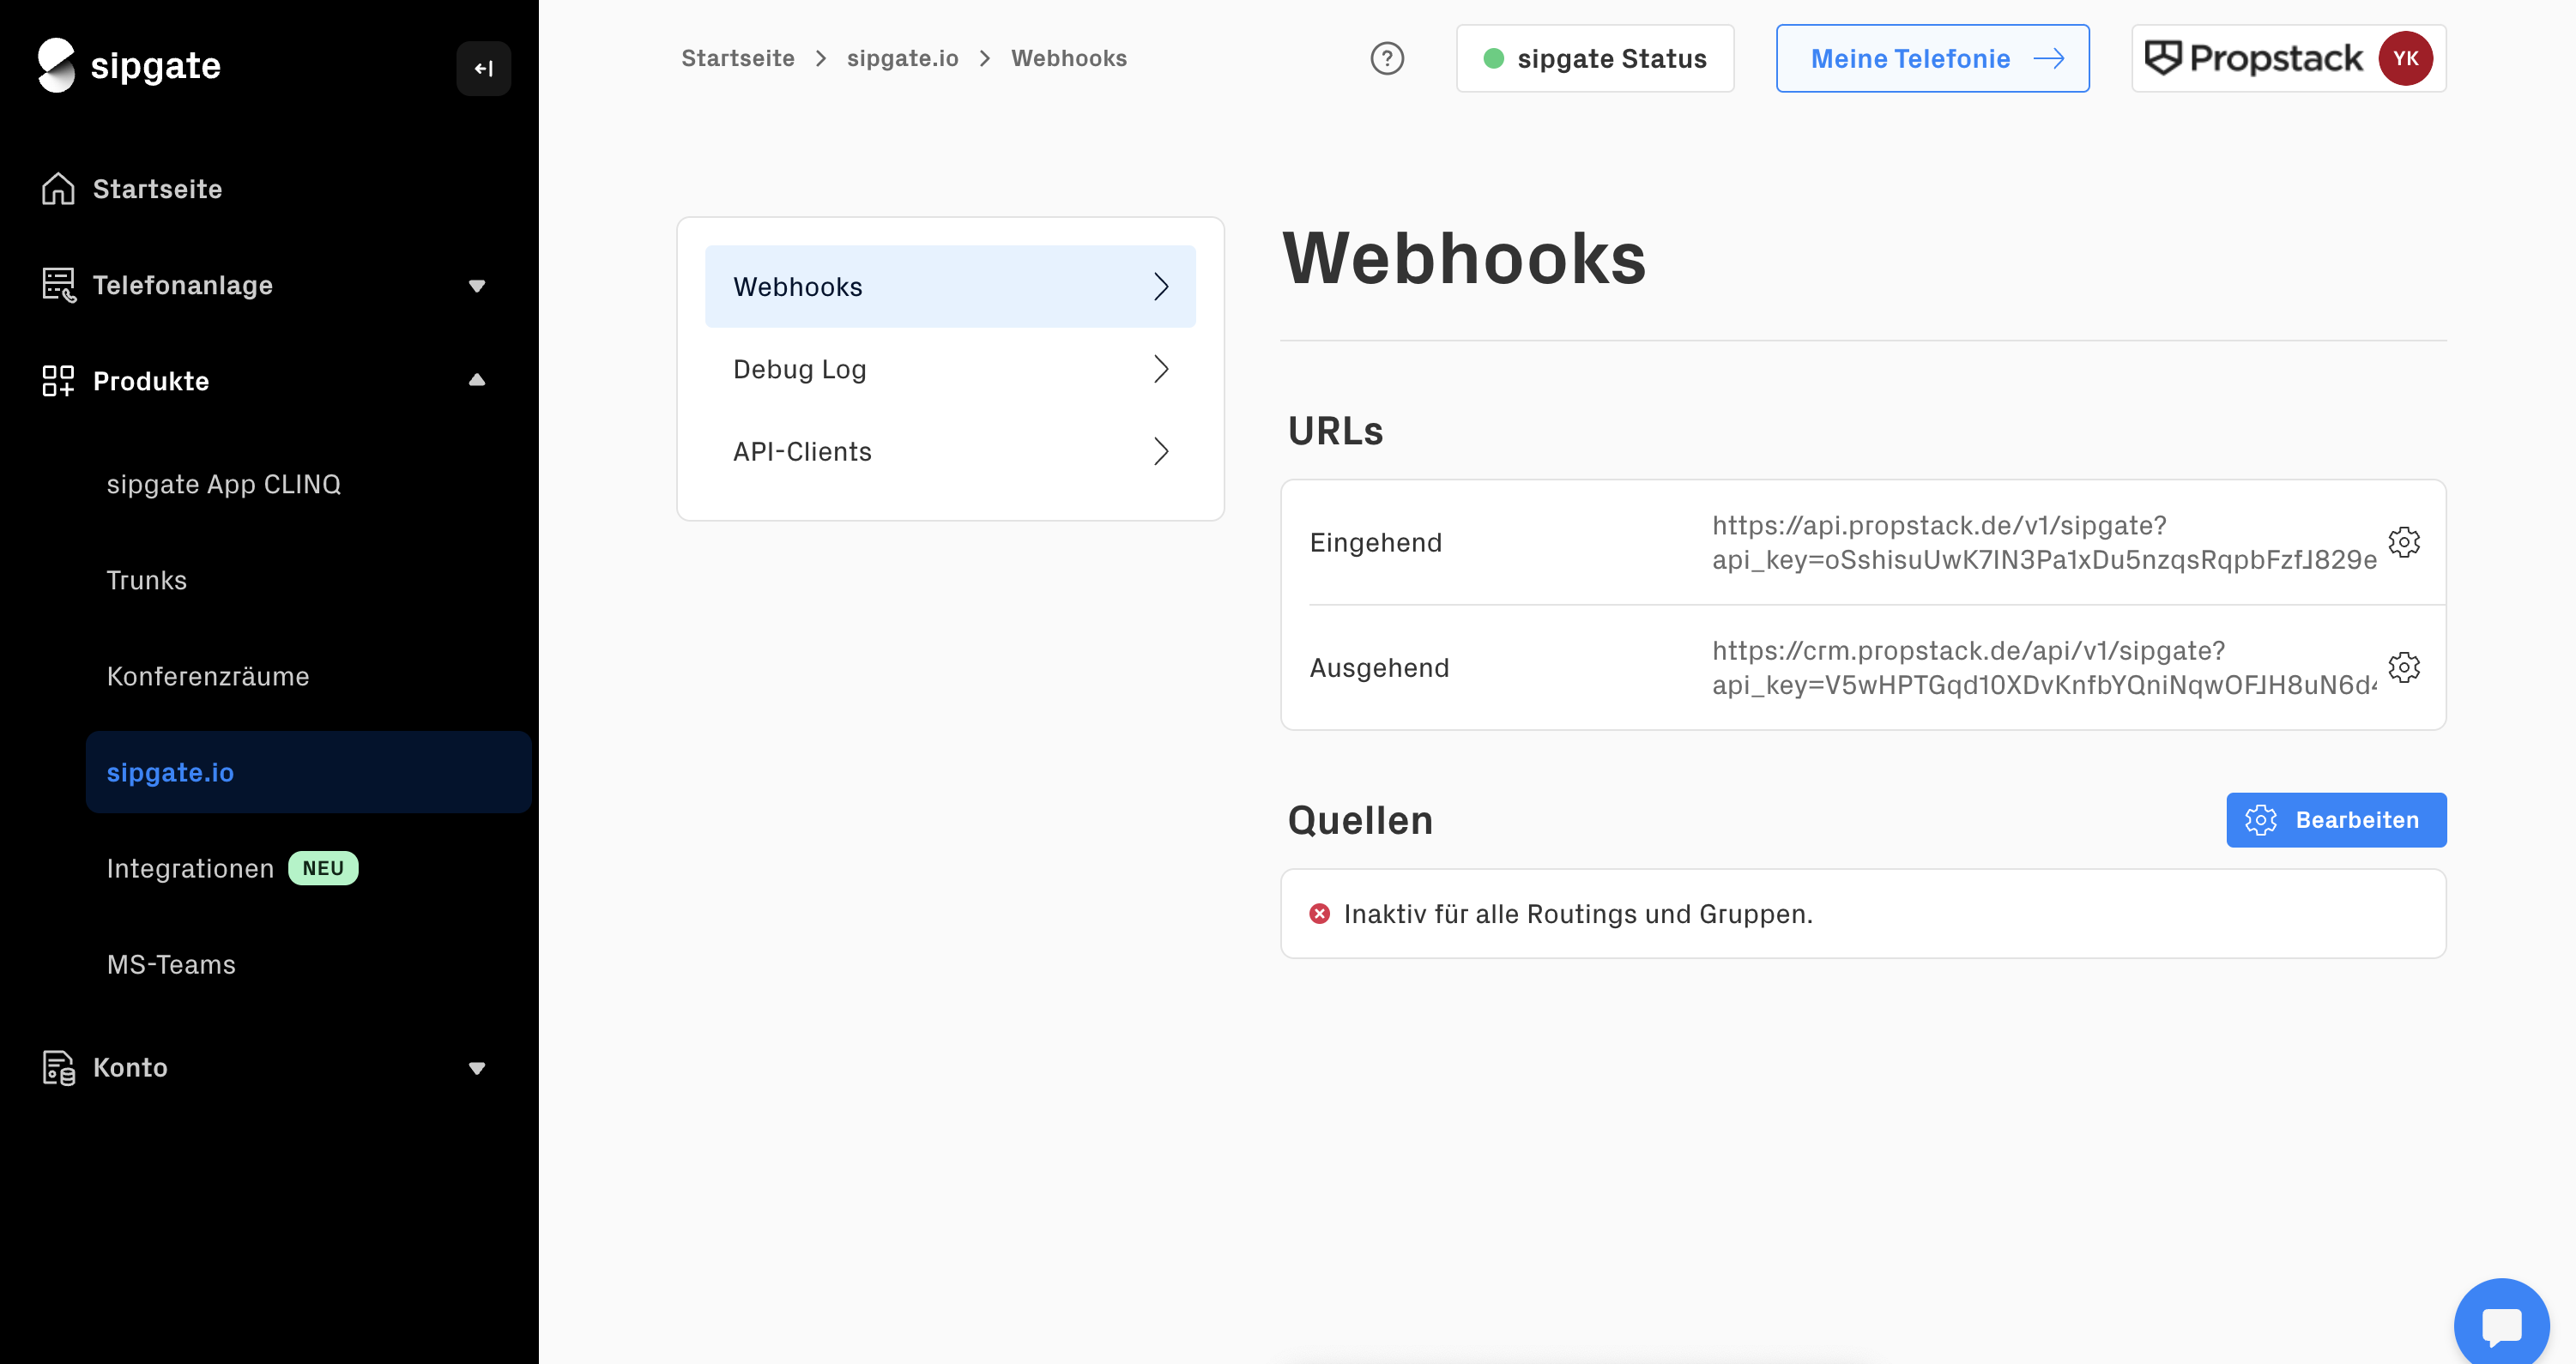Screen dimensions: 2576x1364
Task: Click the arrow icon in Meine Telefonie
Action: [x=2049, y=59]
